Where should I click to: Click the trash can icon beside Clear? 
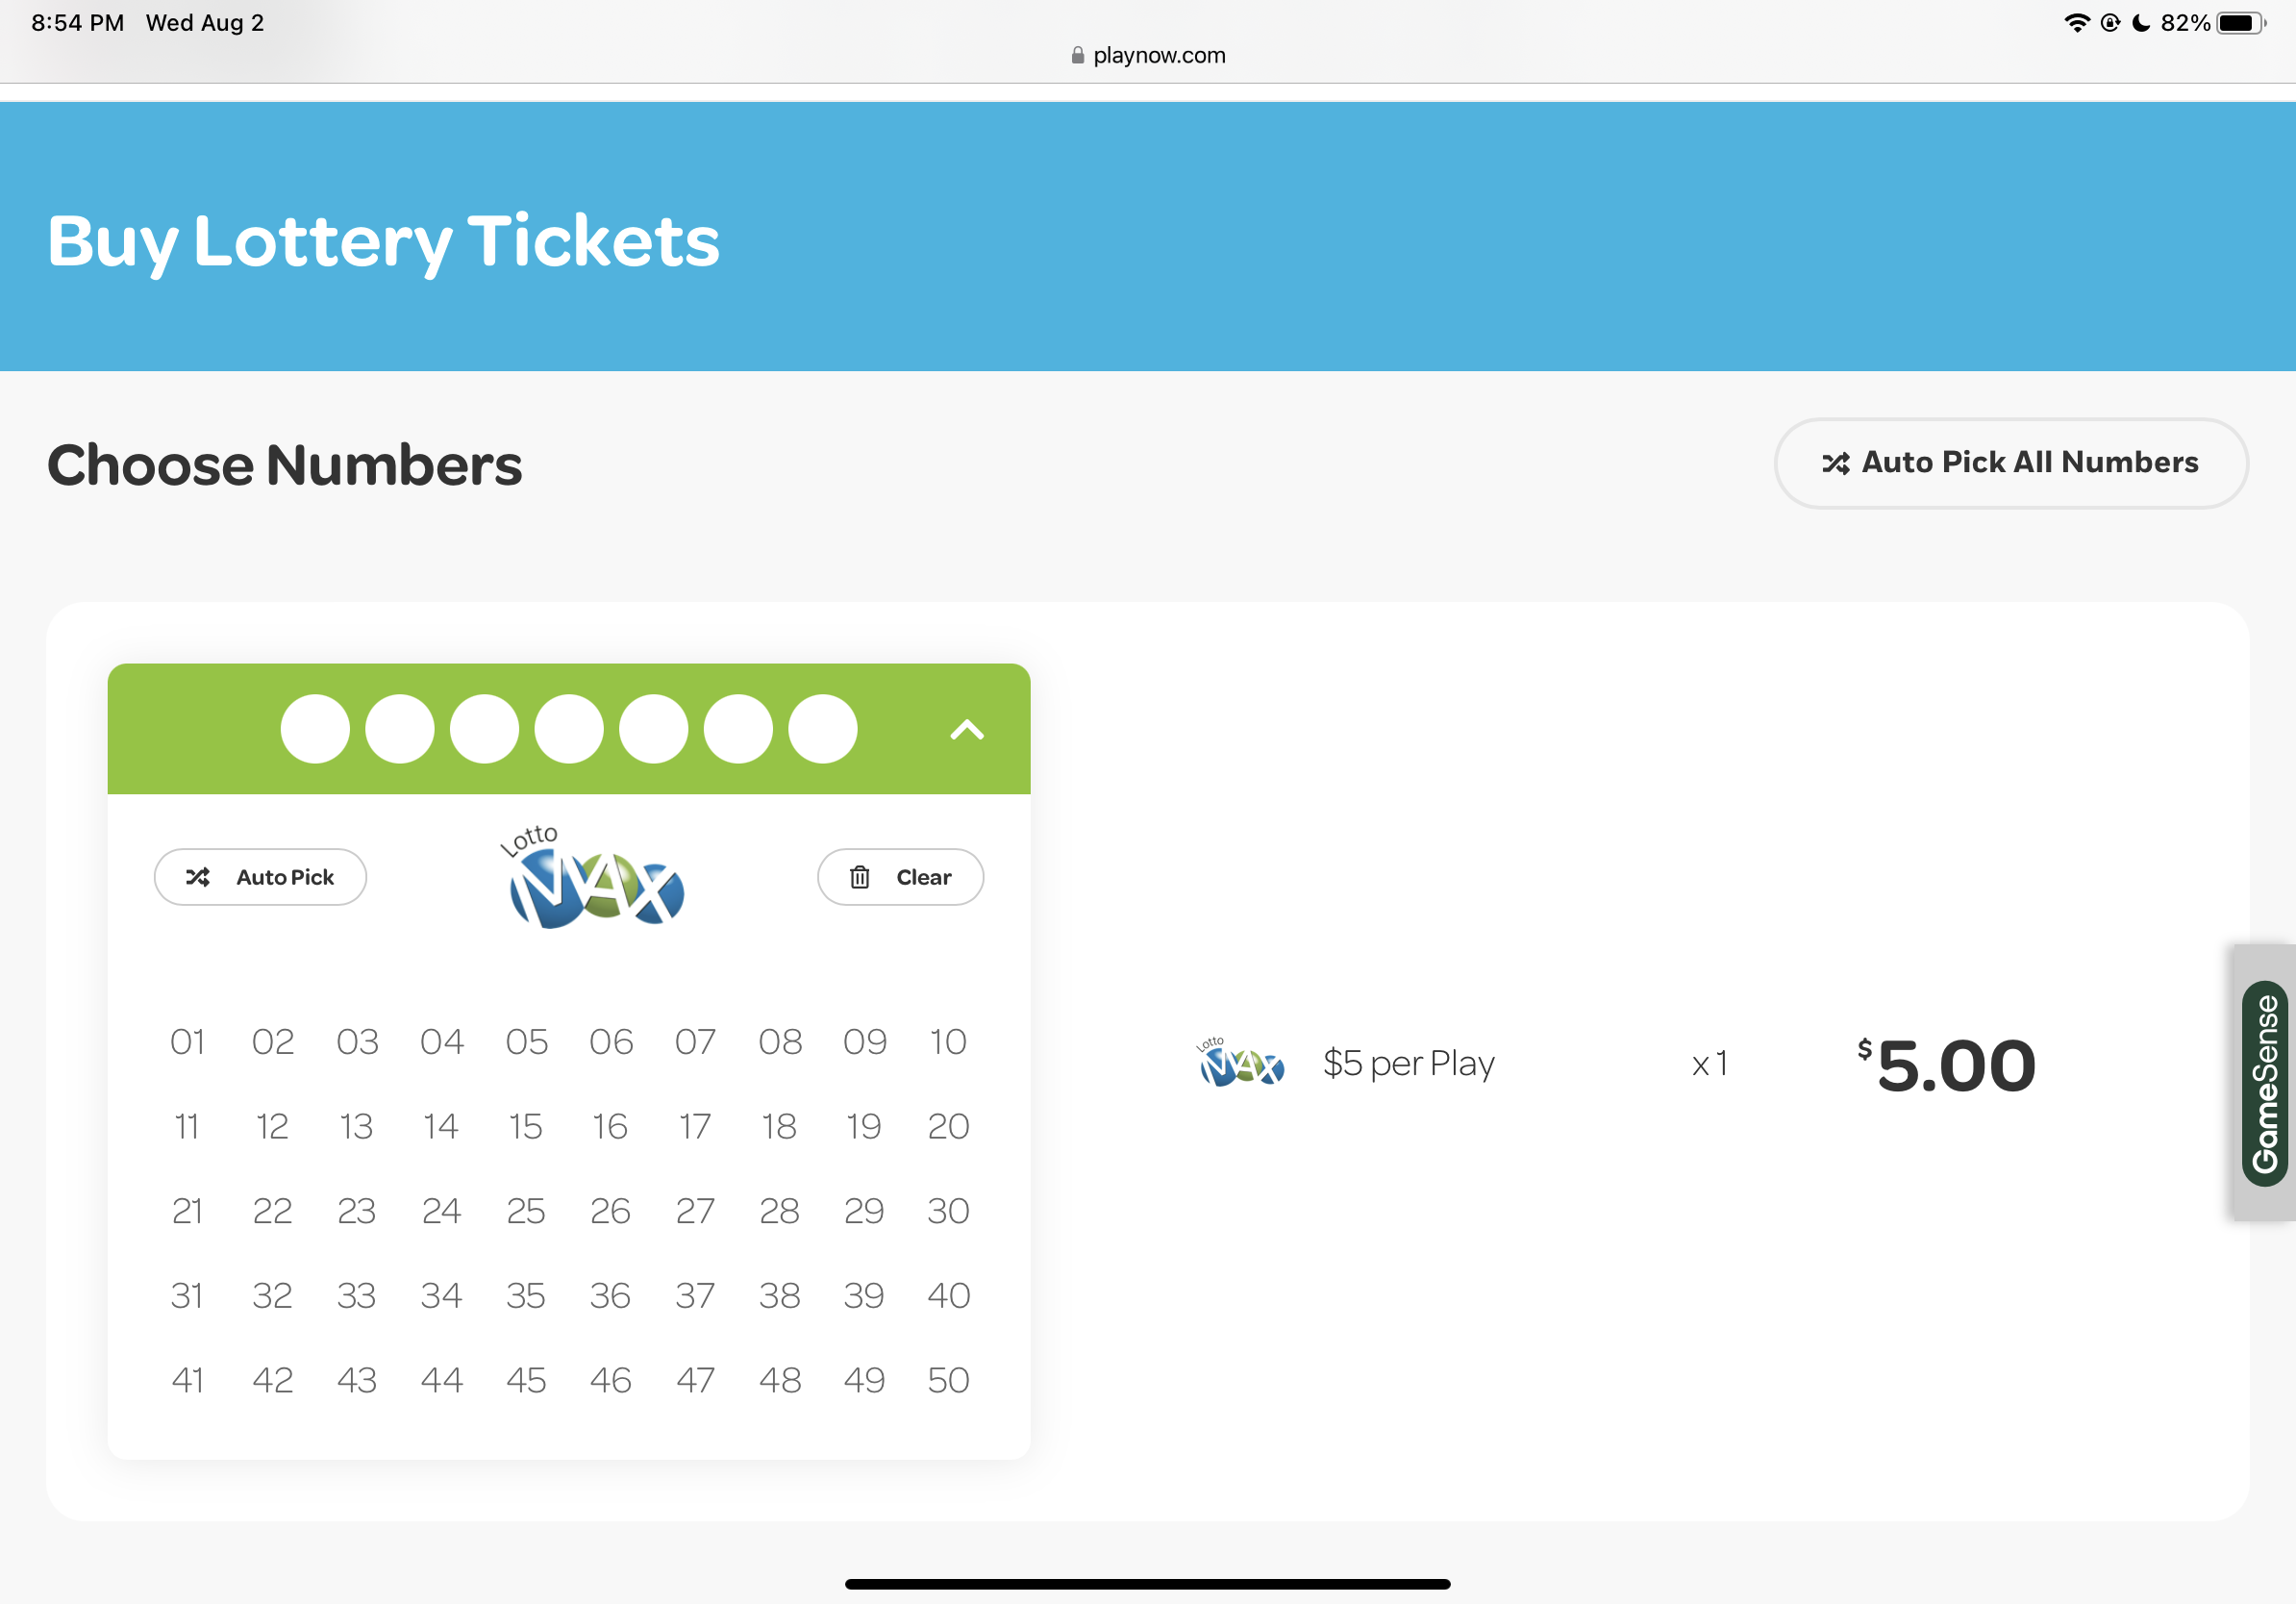point(859,877)
